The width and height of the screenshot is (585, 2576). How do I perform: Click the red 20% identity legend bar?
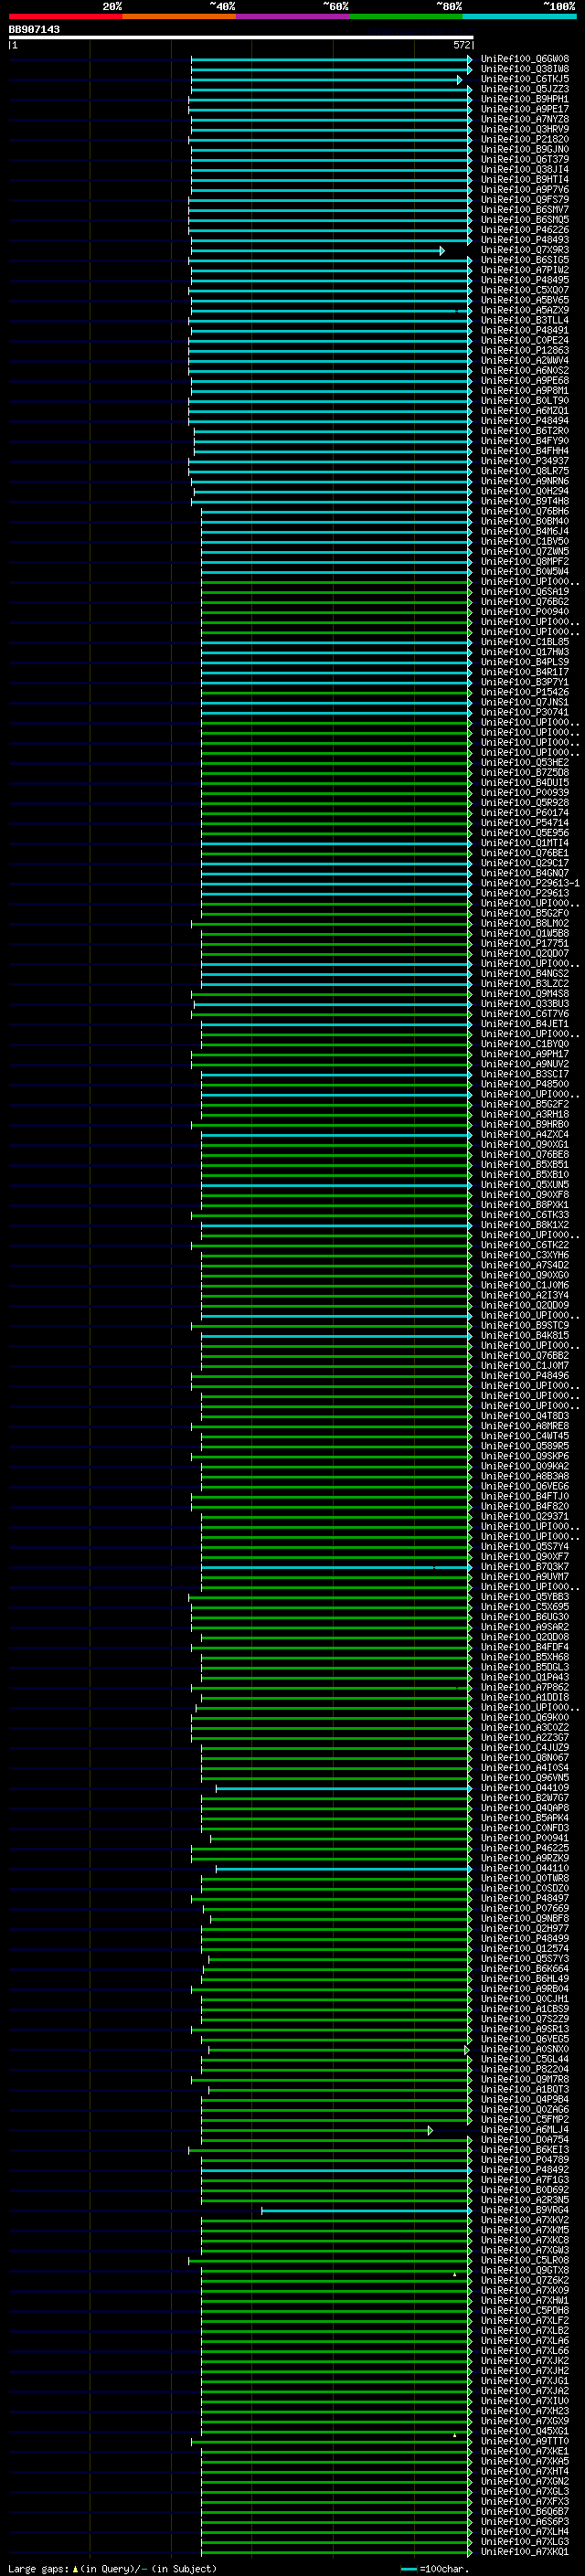click(65, 16)
